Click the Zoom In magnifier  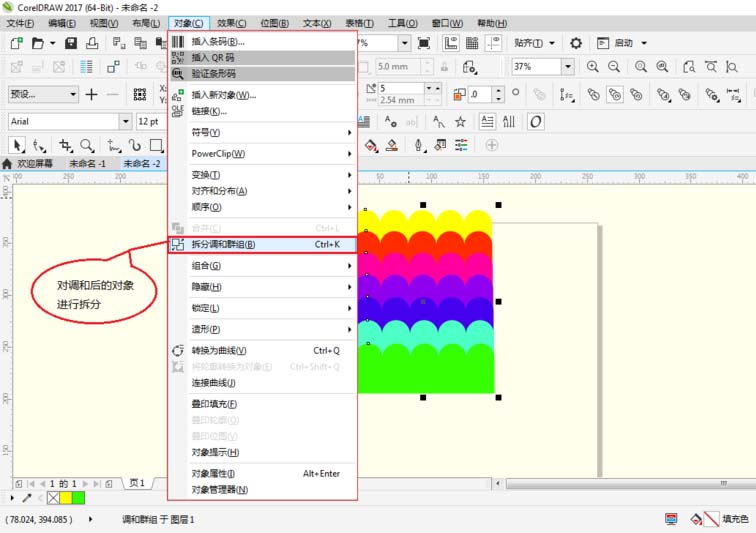(x=593, y=67)
